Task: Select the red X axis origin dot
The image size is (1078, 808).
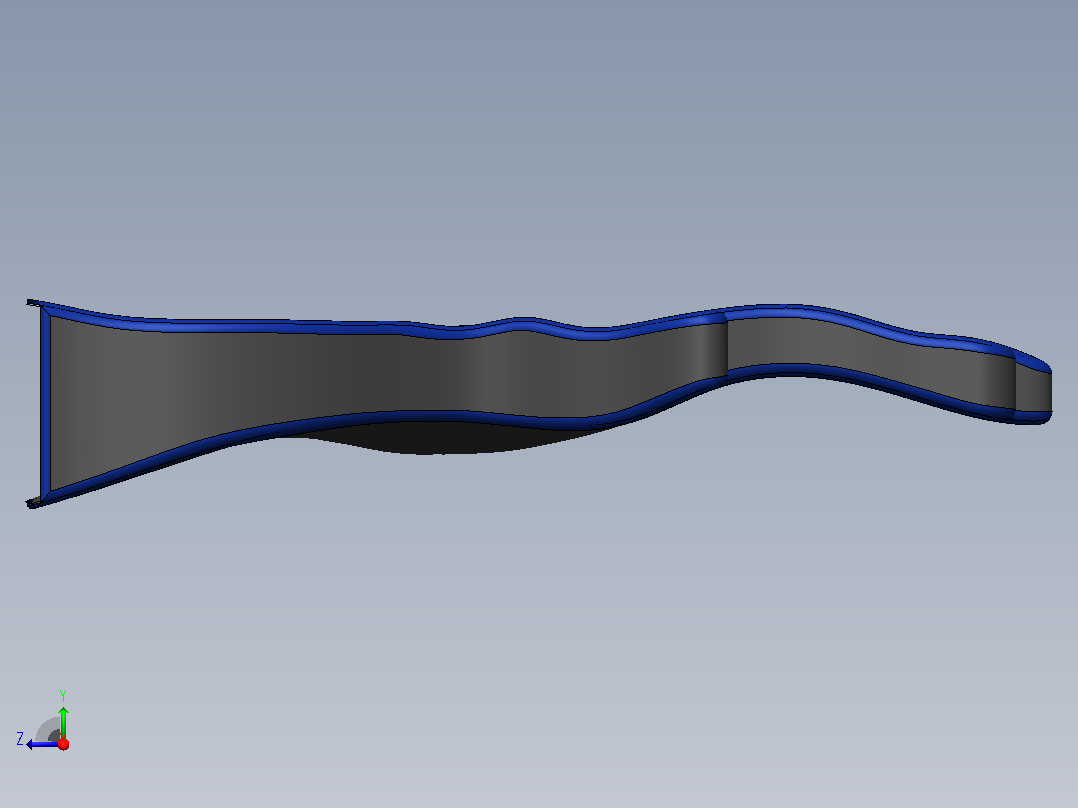Action: click(x=63, y=744)
